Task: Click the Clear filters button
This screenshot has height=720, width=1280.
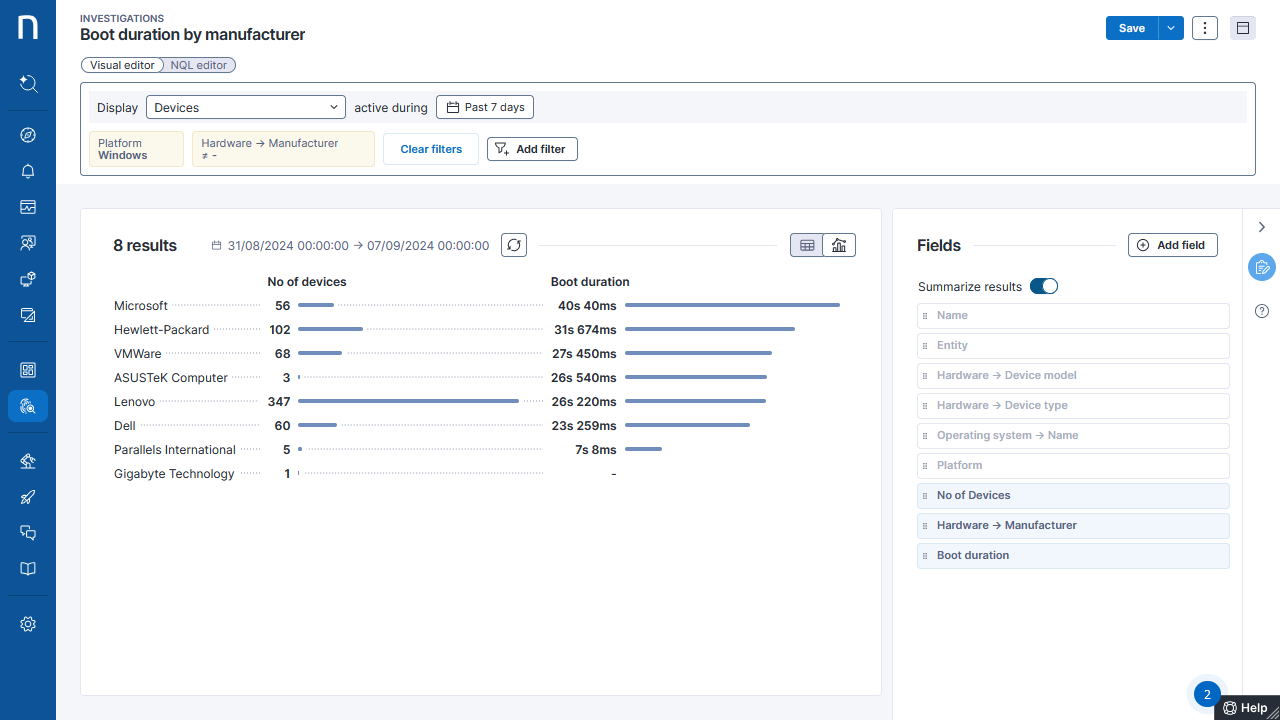Action: (x=431, y=149)
